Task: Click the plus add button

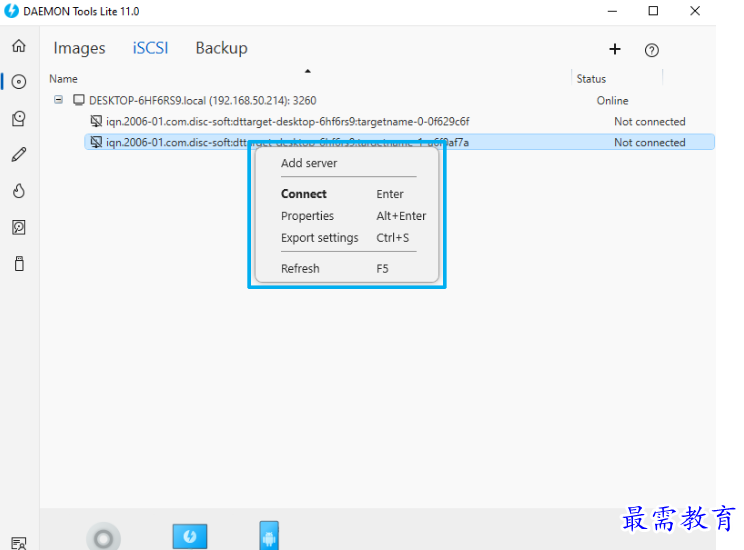Action: click(x=615, y=49)
